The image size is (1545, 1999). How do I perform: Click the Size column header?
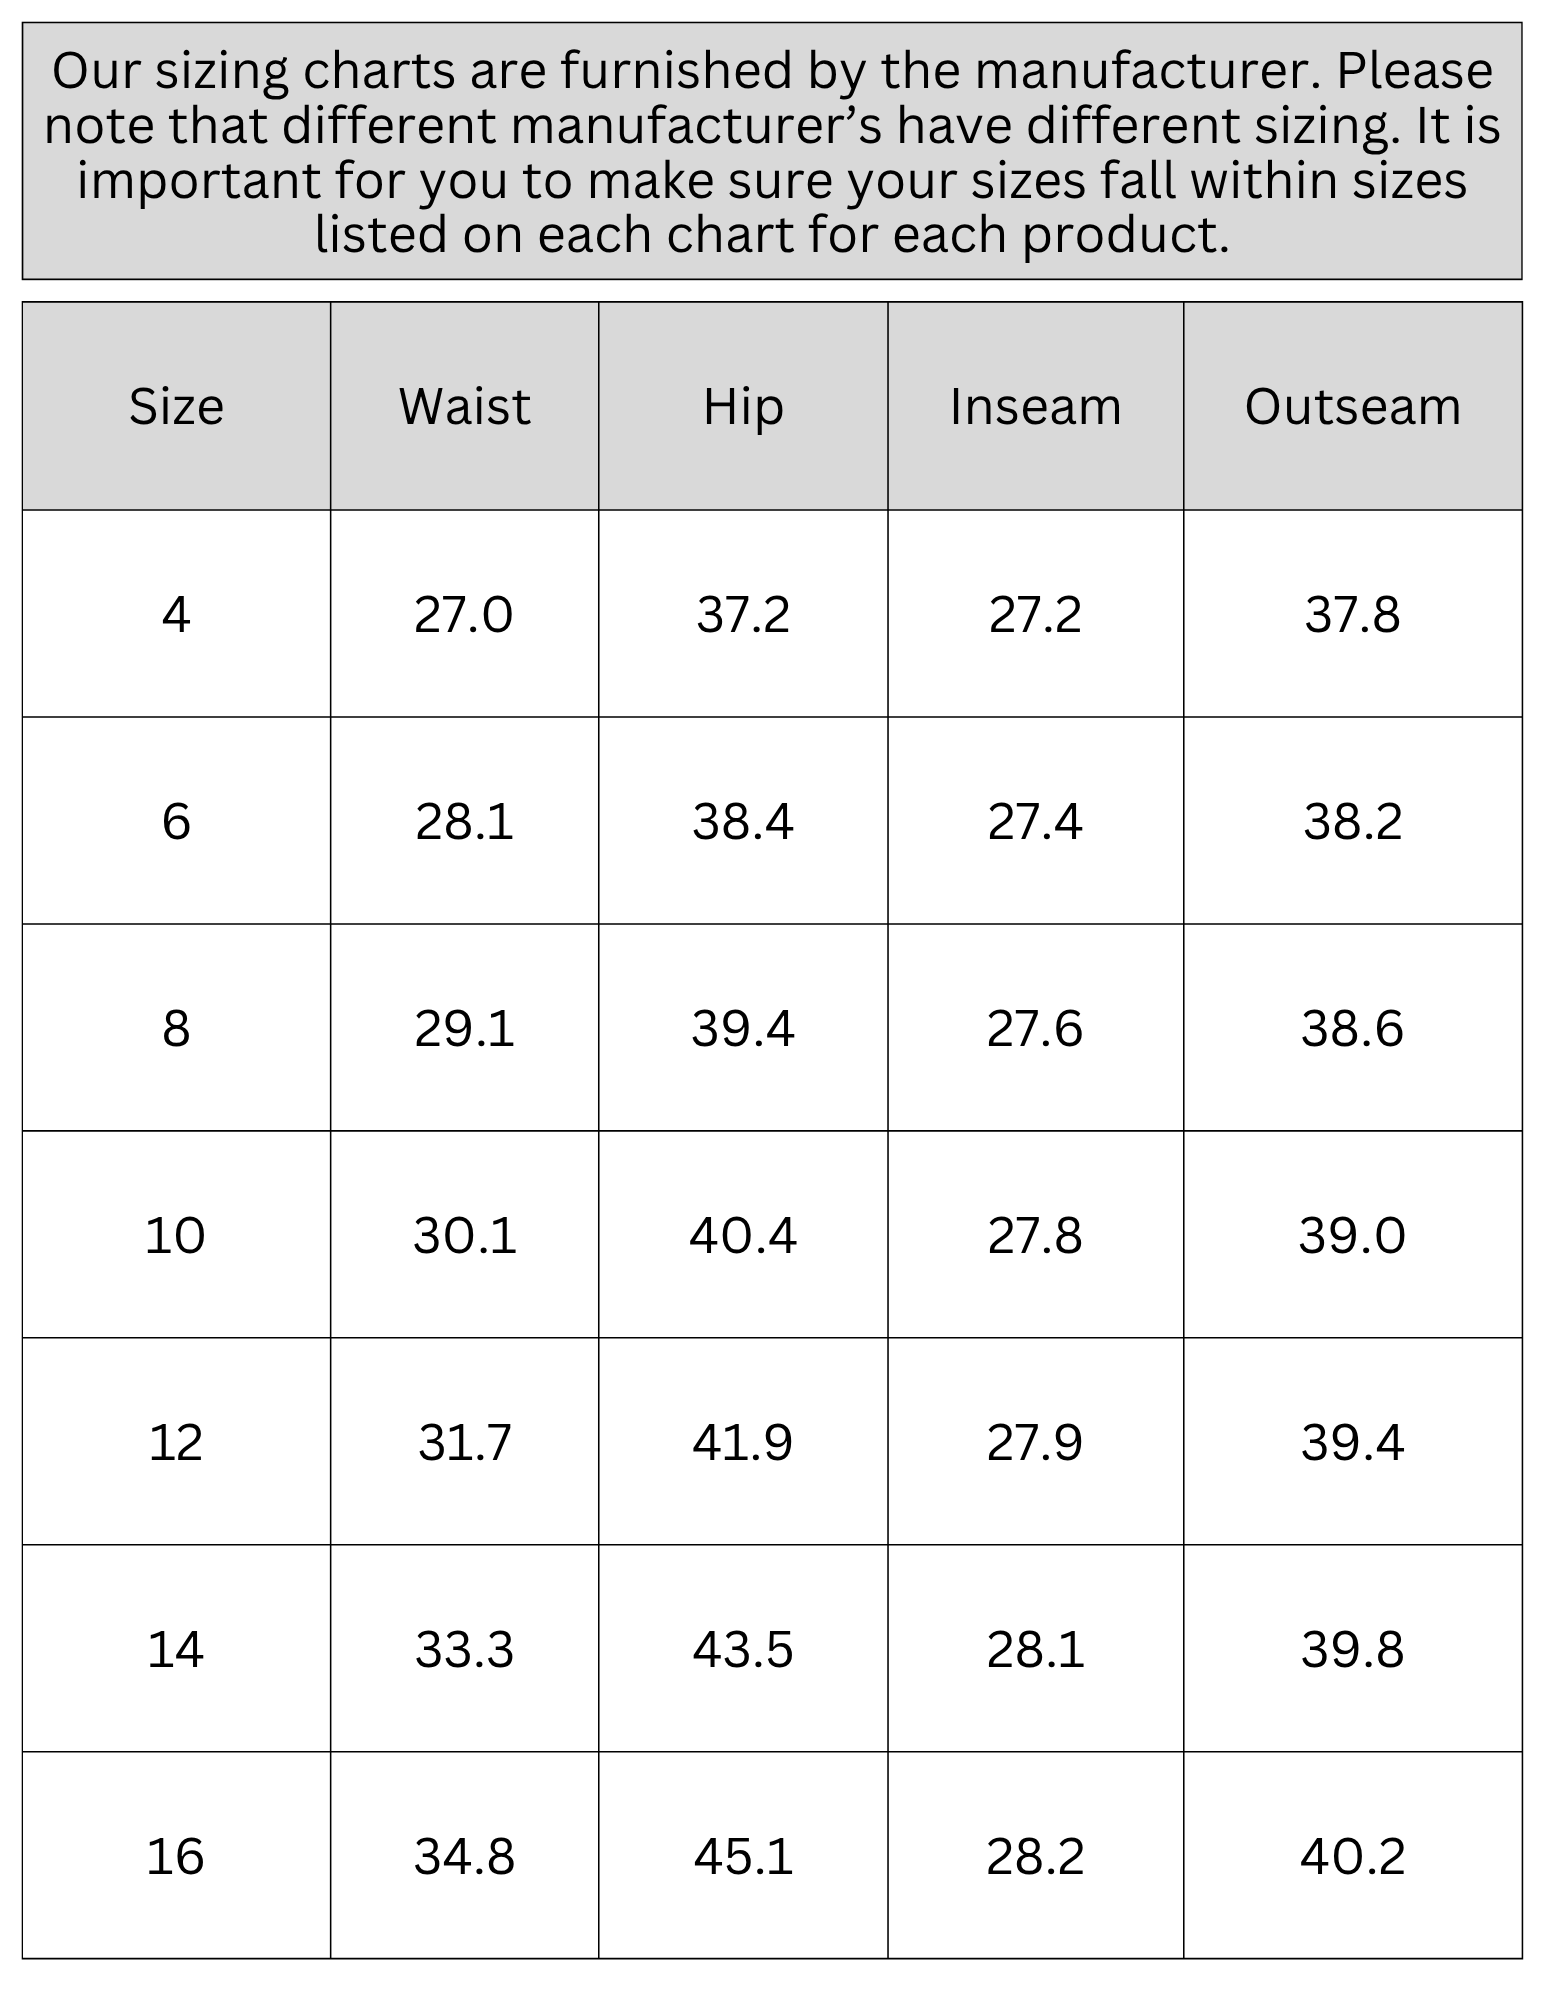[176, 406]
